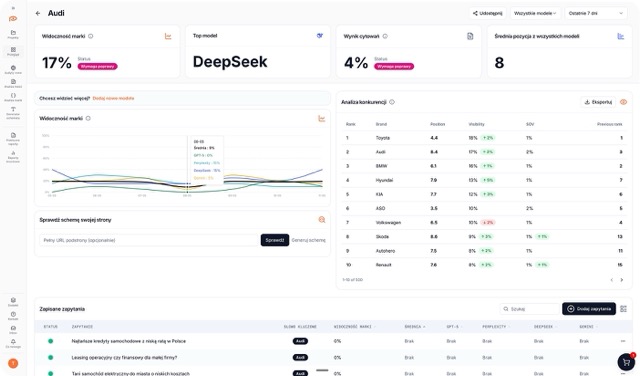Image resolution: width=640 pixels, height=376 pixels.
Task: Open the Inbox item in the sidebar
Action: click(13, 330)
